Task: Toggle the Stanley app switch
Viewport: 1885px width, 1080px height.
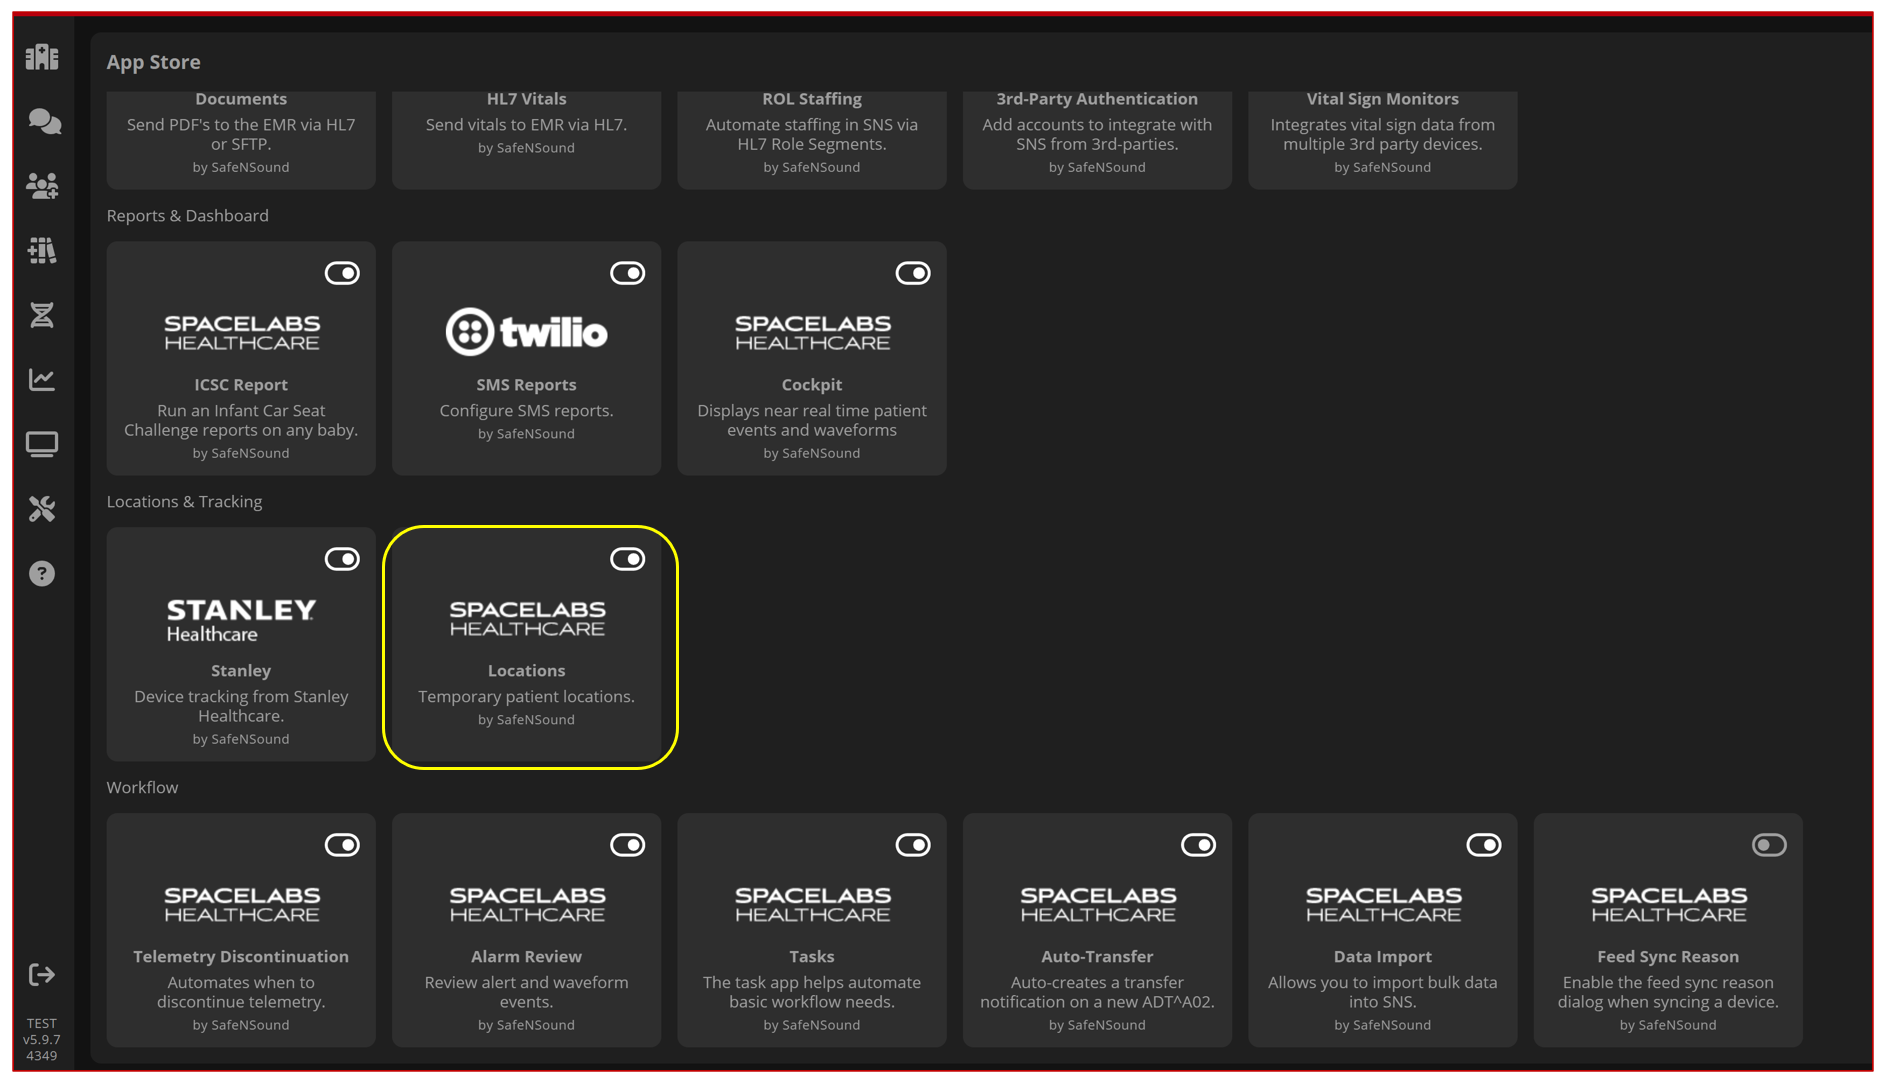Action: (x=342, y=559)
